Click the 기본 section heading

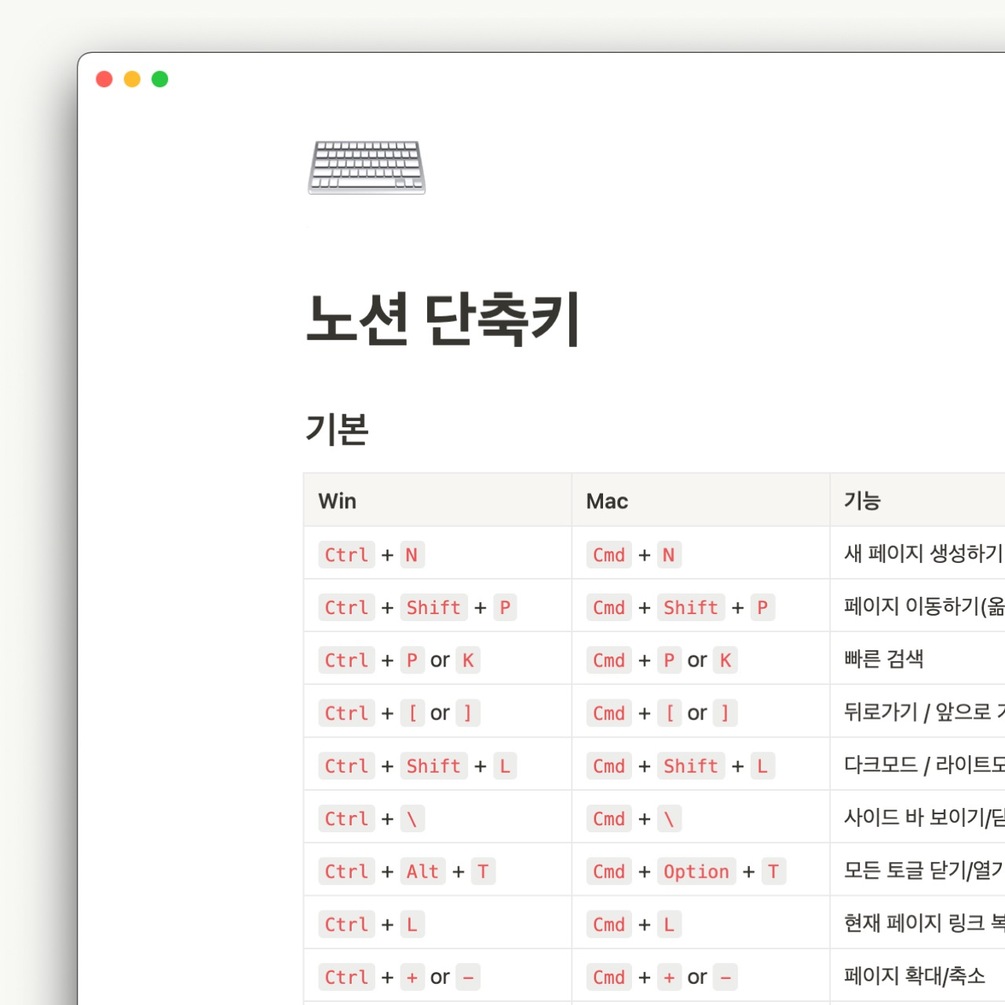[337, 429]
